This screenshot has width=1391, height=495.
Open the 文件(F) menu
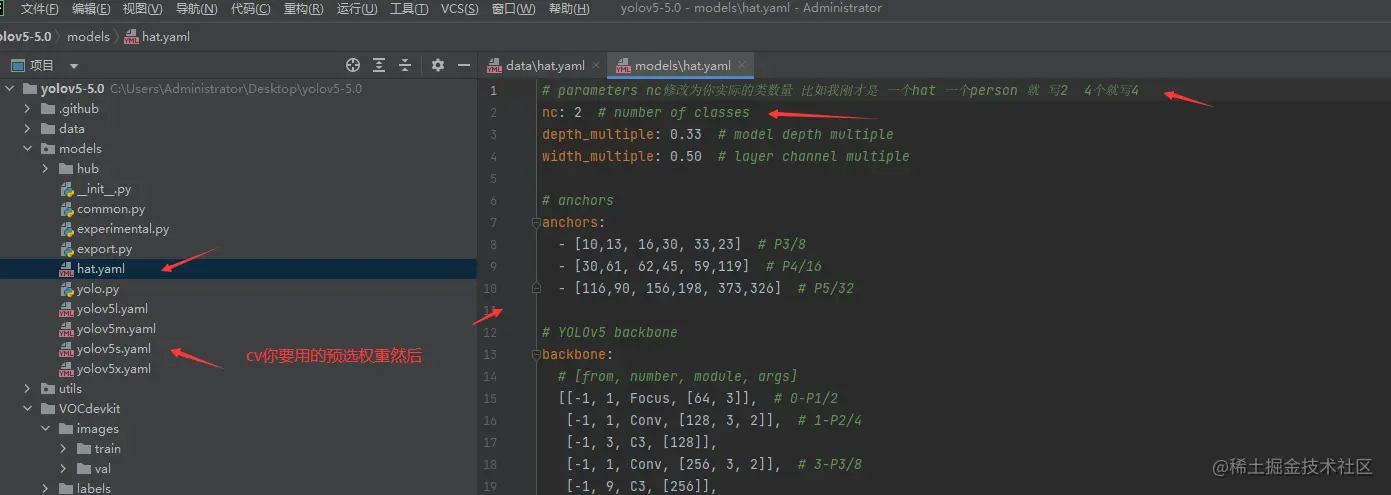[40, 9]
